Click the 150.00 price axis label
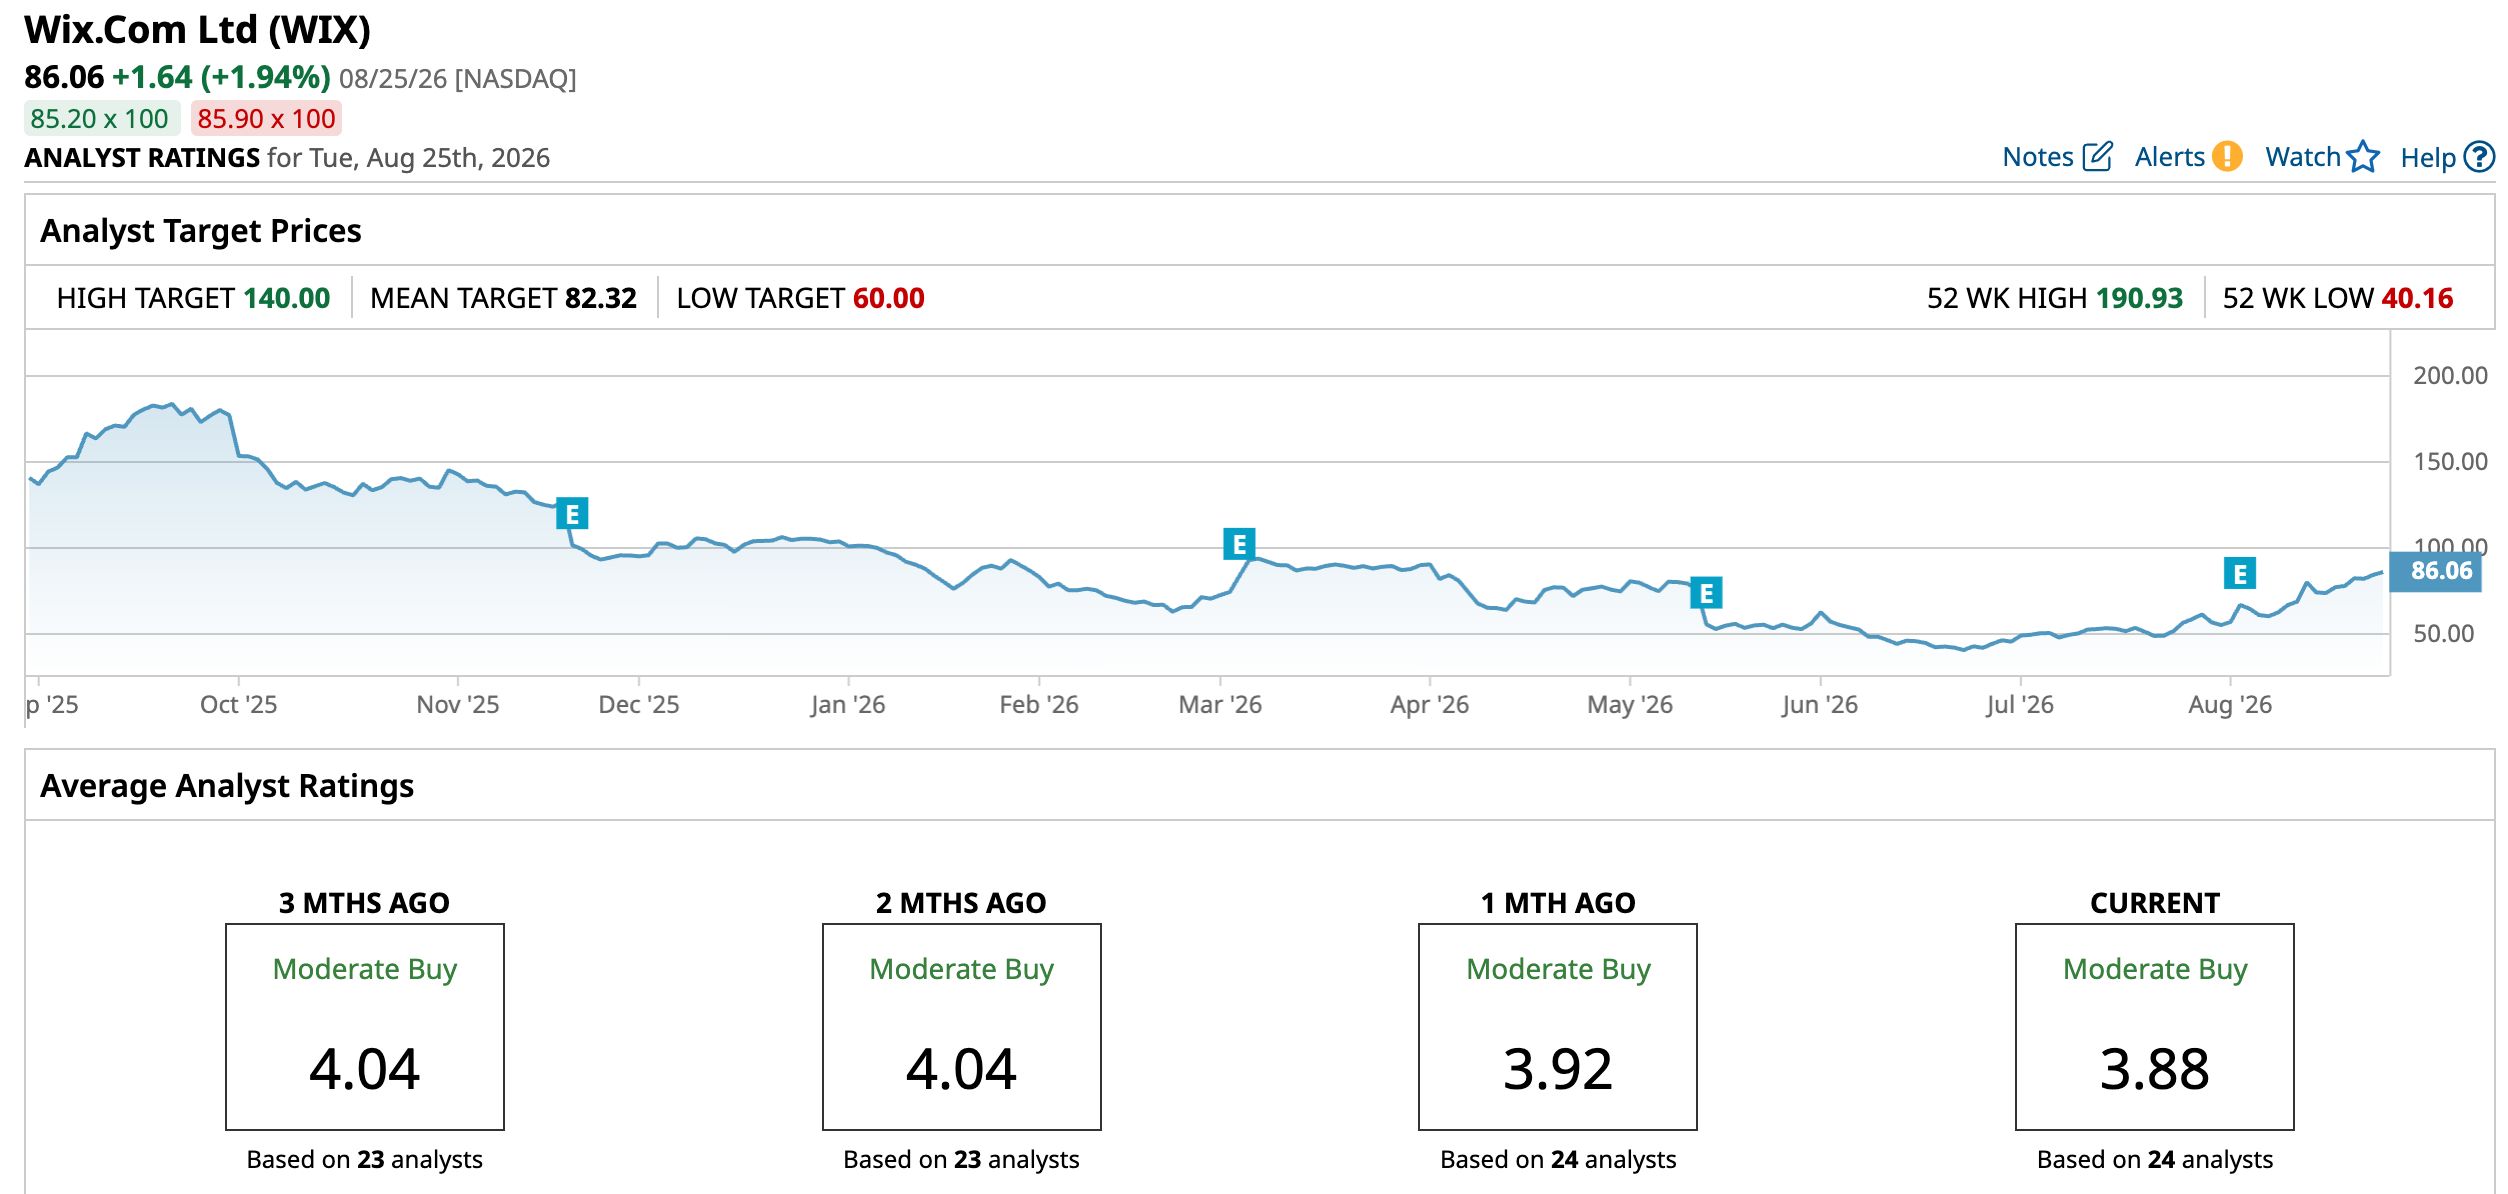Viewport: 2508px width, 1194px height. tap(2450, 462)
